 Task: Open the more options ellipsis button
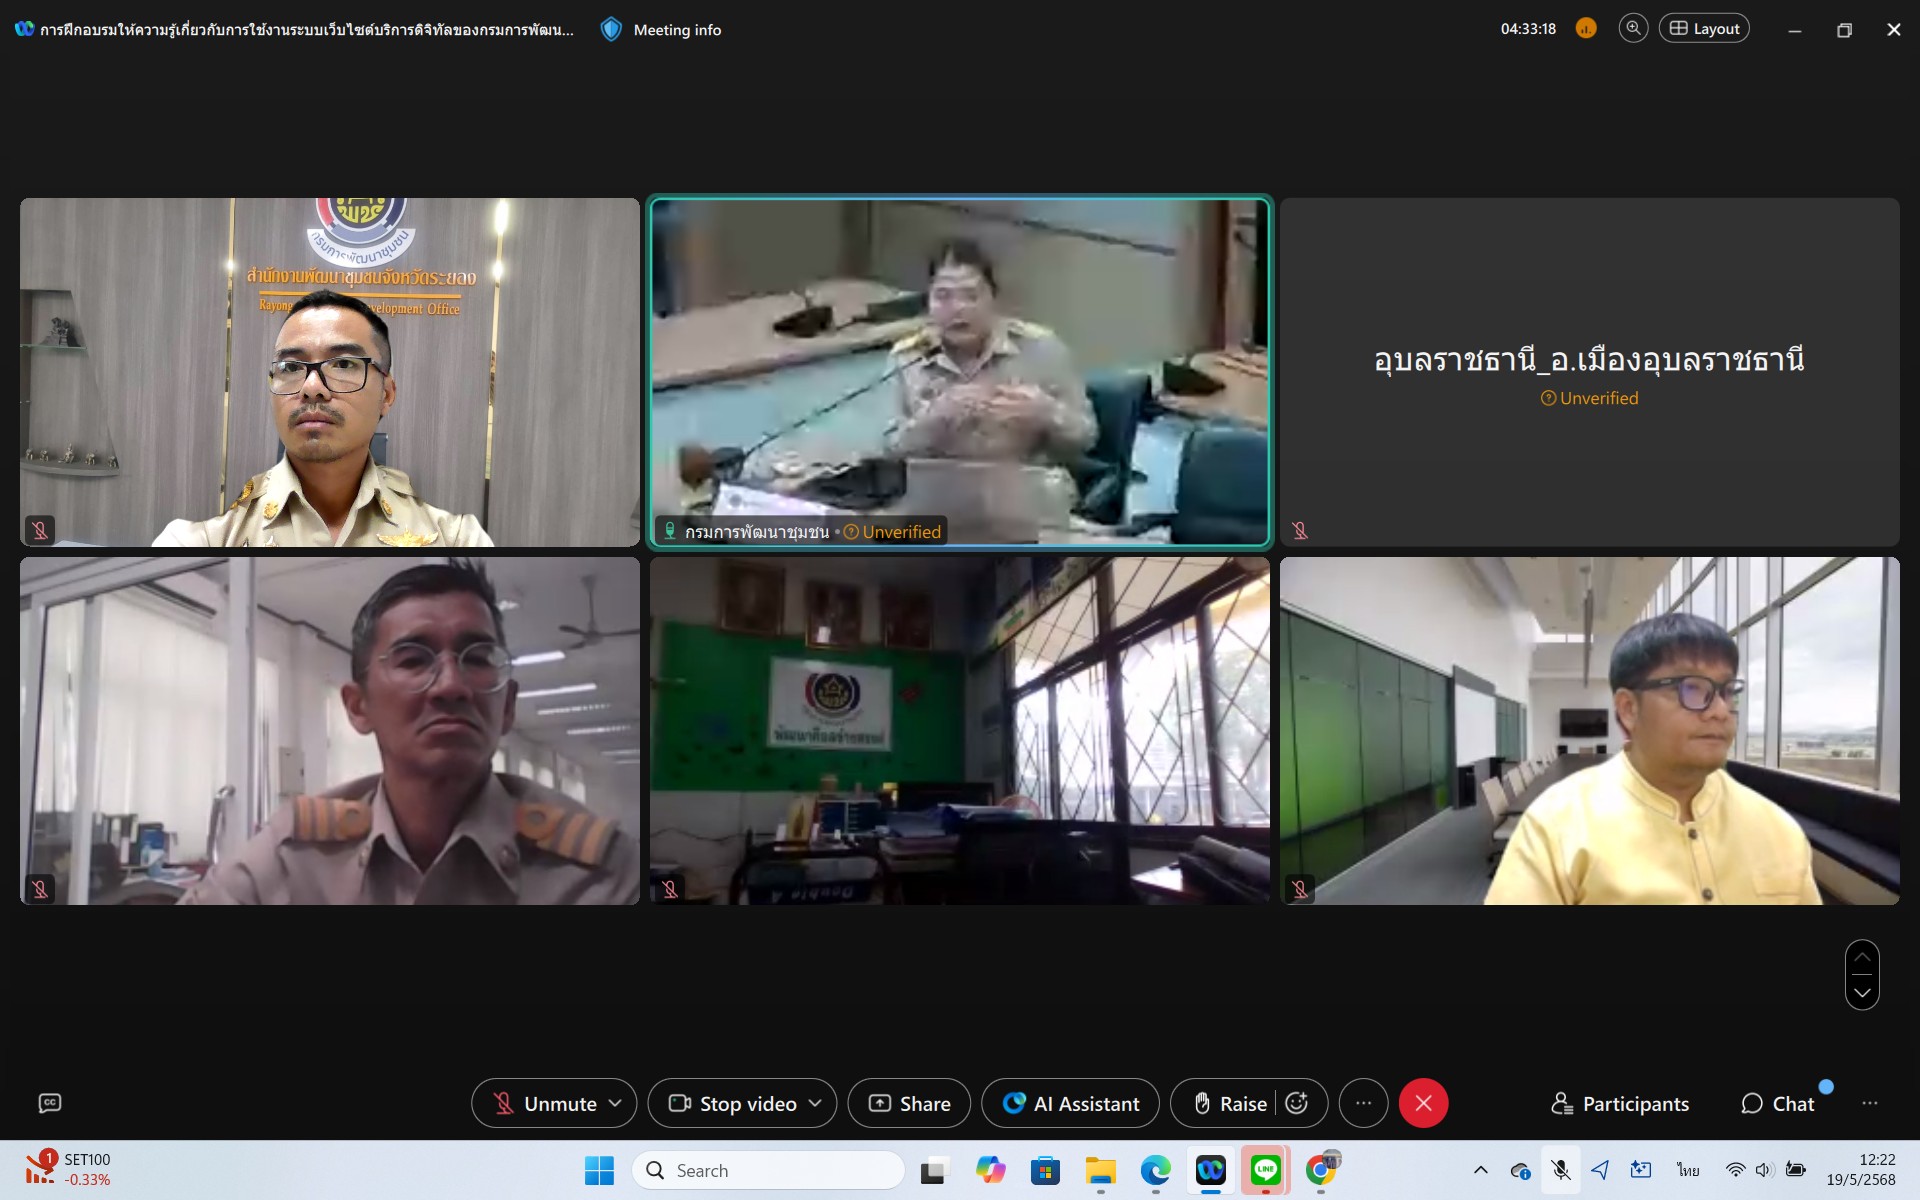1363,1103
